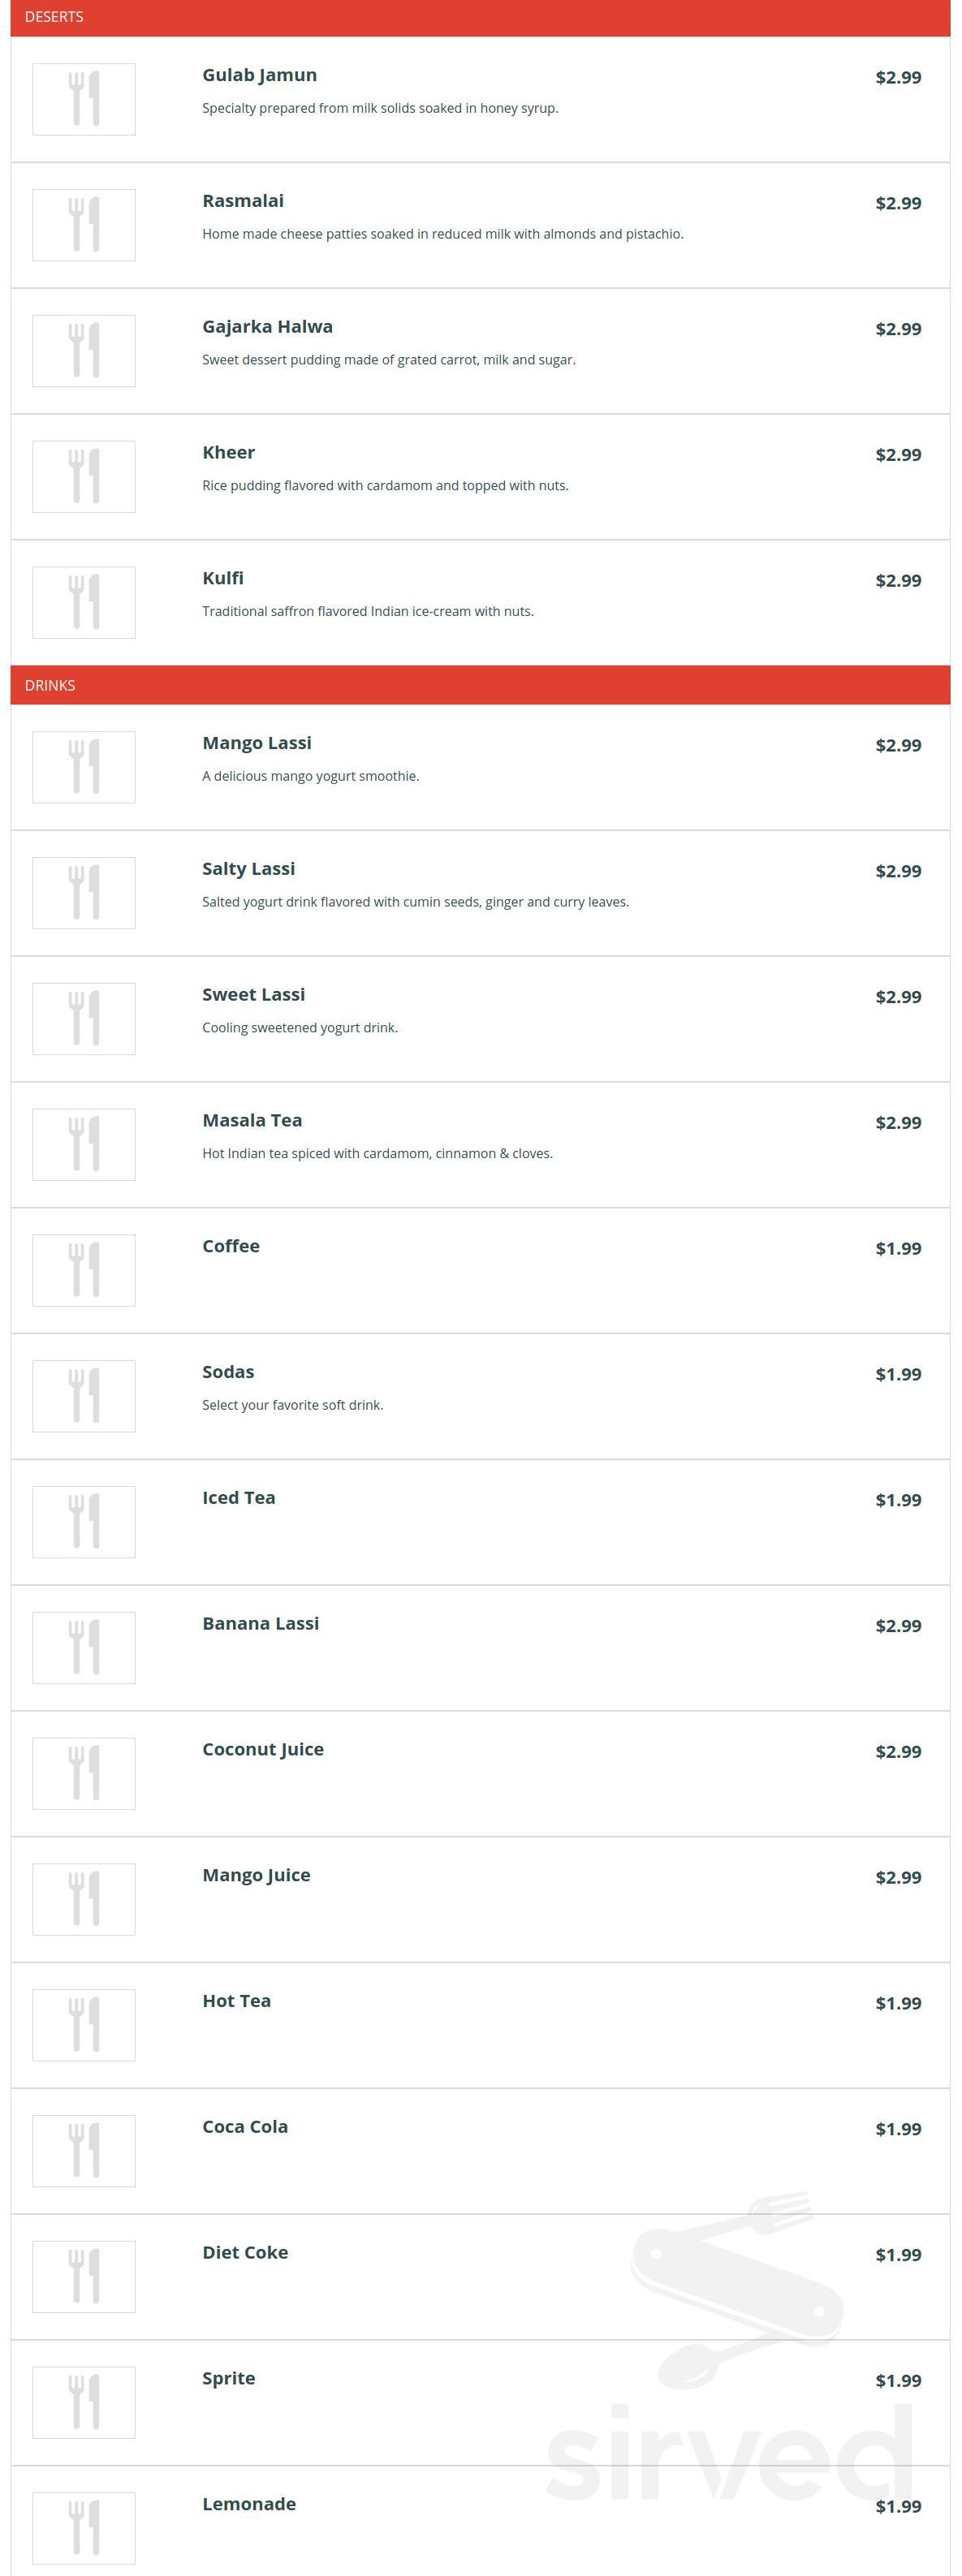This screenshot has width=962, height=2576.
Task: Open the DRINKS section header
Action: coord(480,686)
